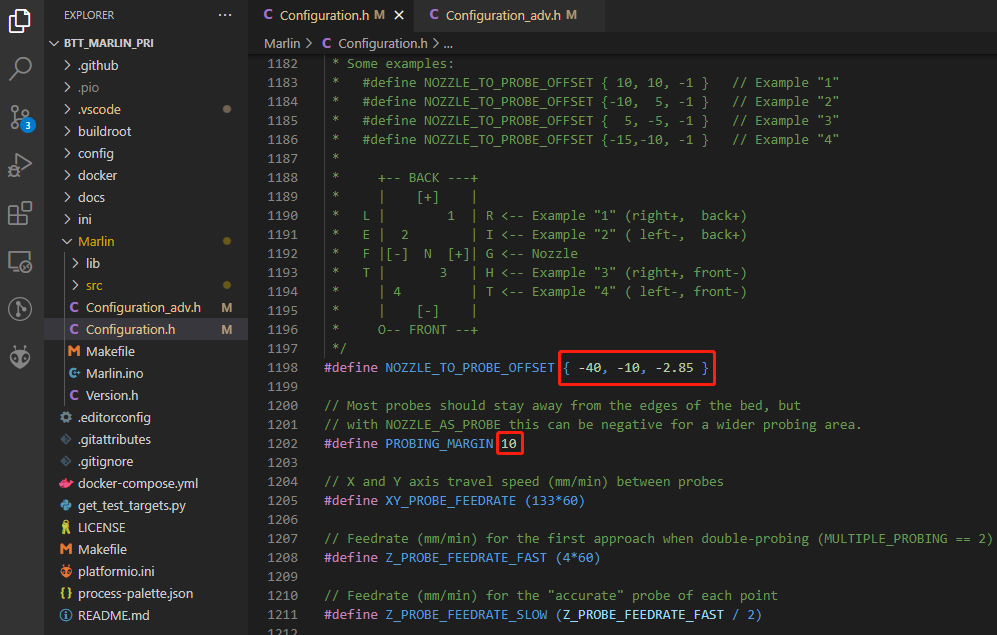Open the PlatformIO alien icon

(21, 357)
